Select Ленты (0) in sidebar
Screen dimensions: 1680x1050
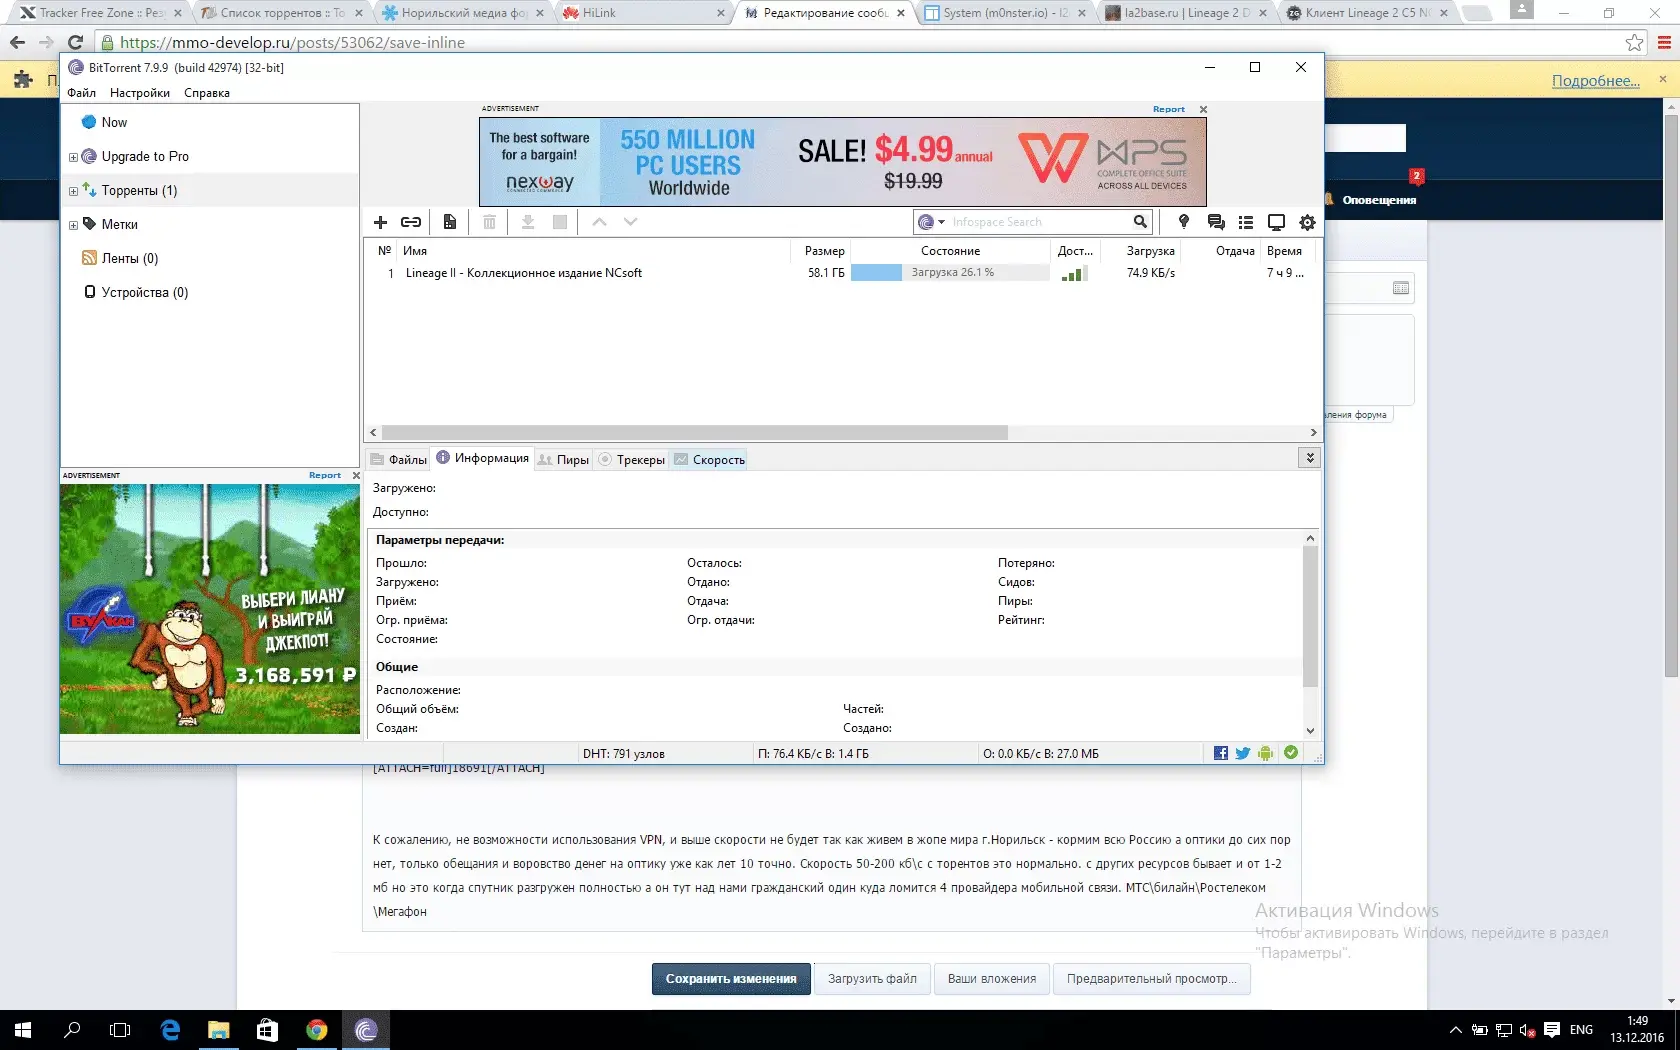pyautogui.click(x=129, y=258)
